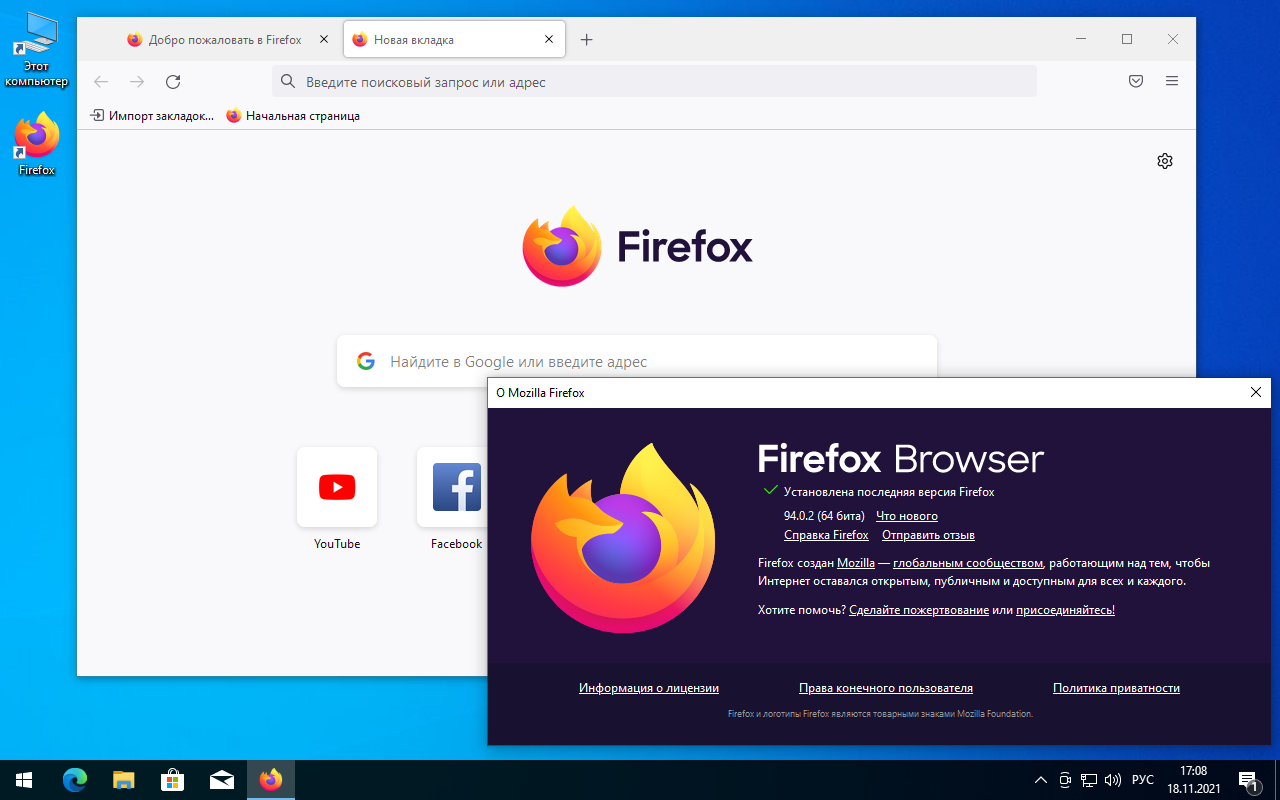
Task: Open the Windows Start menu
Action: click(24, 780)
